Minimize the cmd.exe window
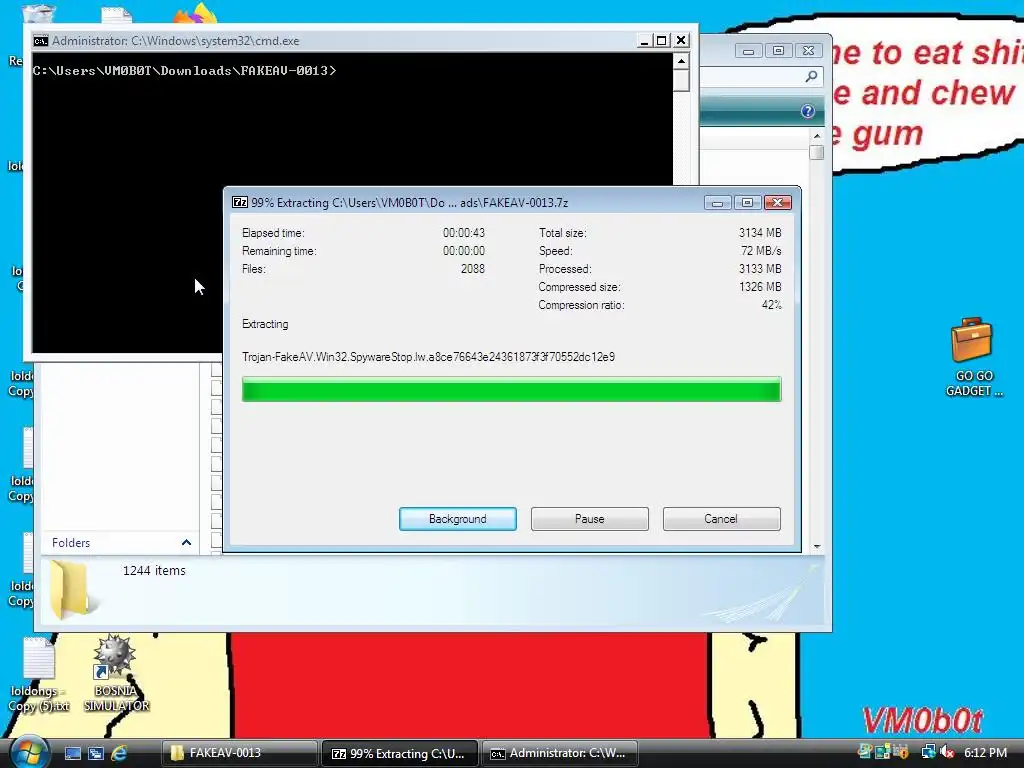 tap(644, 40)
